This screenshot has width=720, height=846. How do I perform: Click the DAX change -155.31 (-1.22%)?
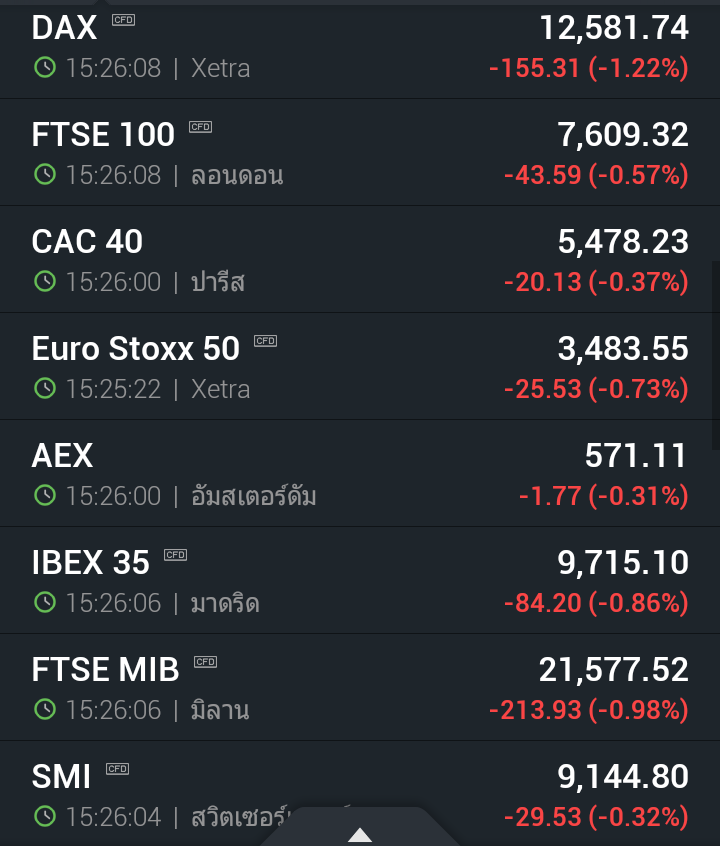588,68
